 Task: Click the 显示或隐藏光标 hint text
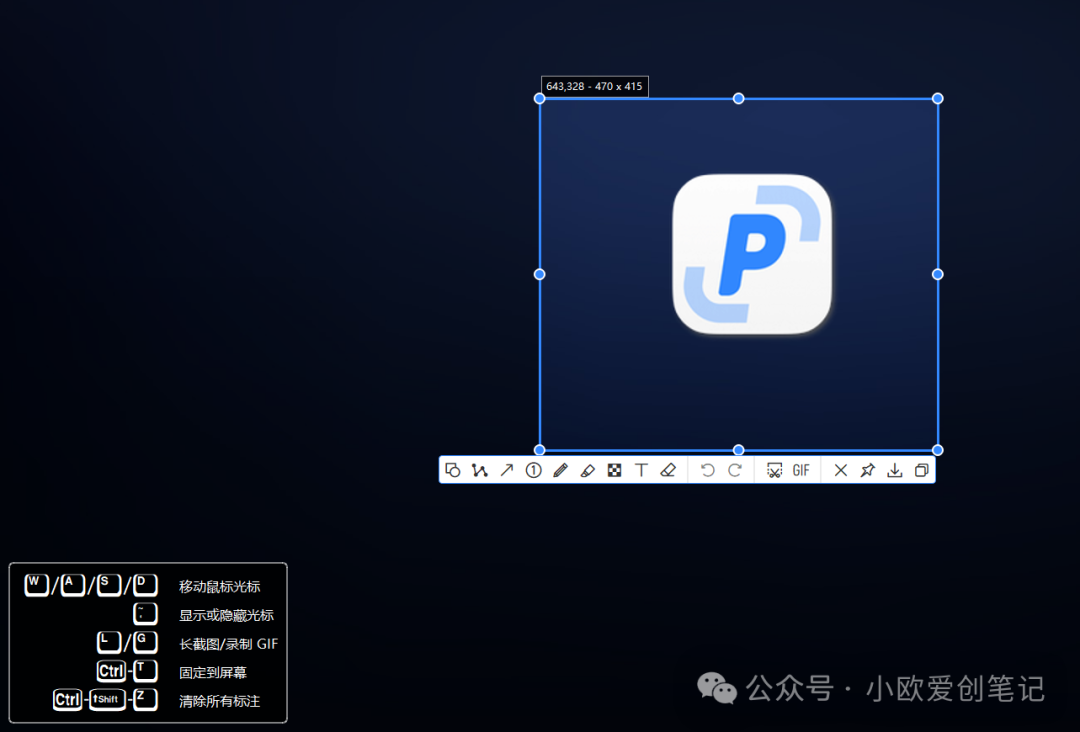pos(227,615)
